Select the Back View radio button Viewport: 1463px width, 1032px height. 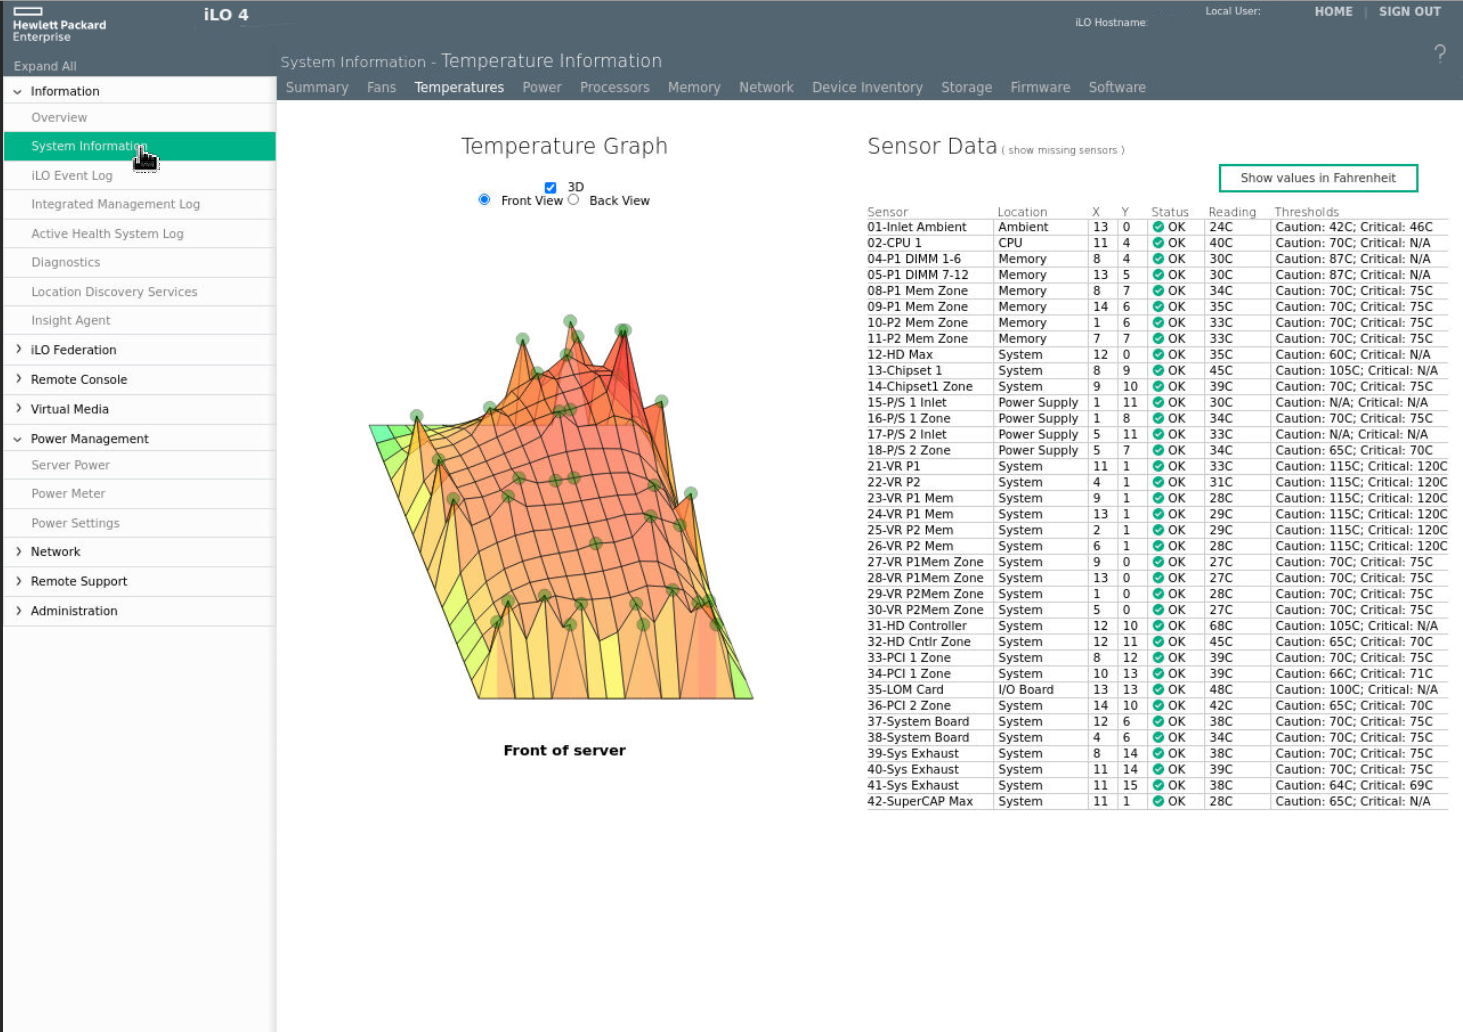[574, 200]
